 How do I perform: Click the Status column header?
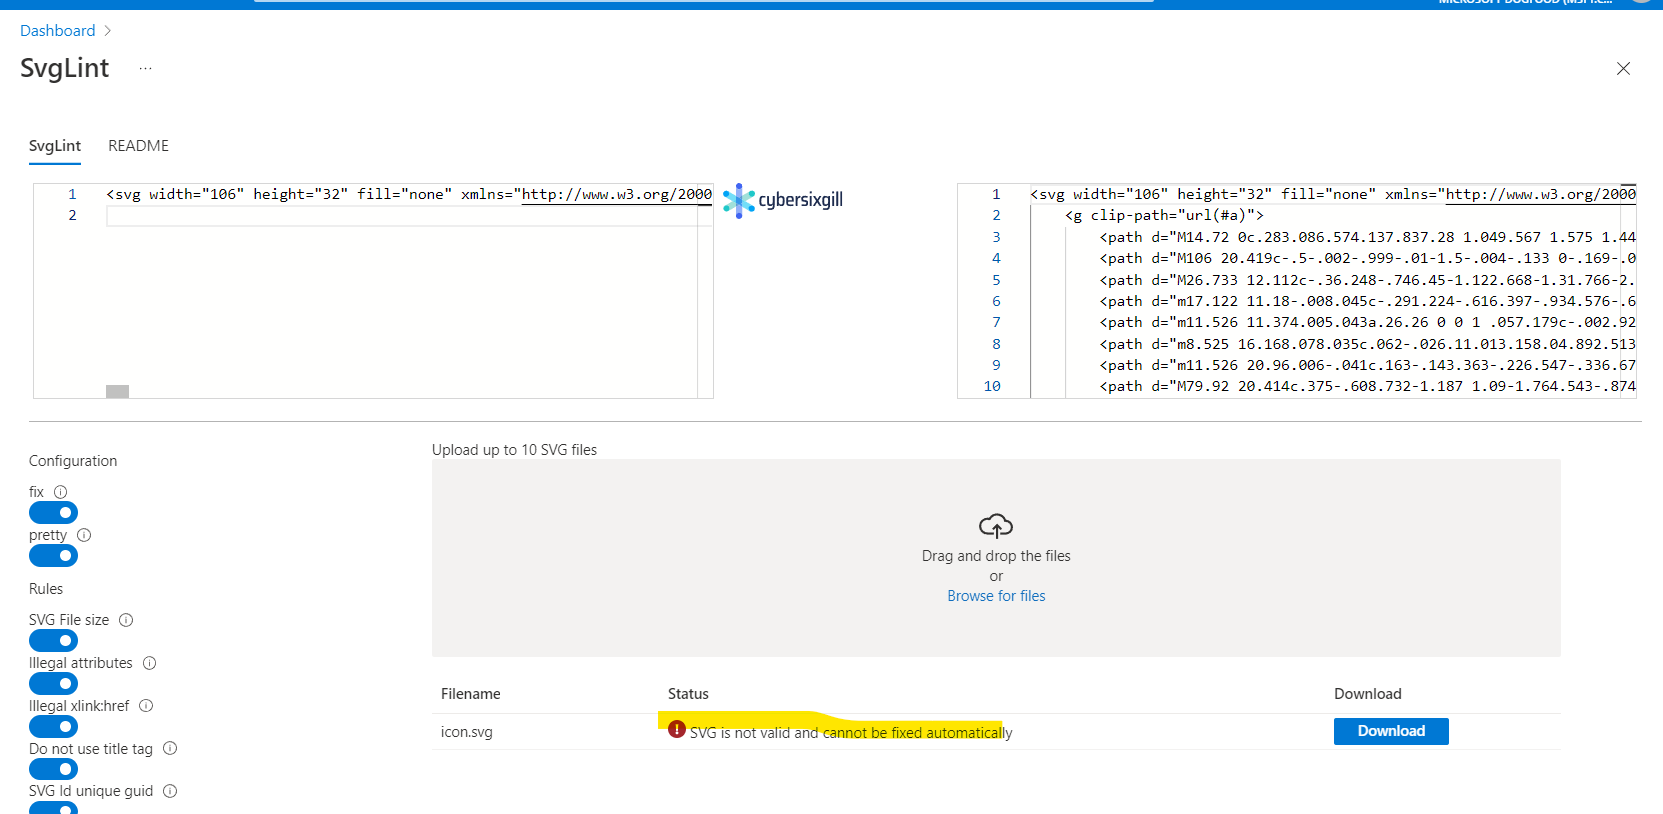click(x=688, y=694)
